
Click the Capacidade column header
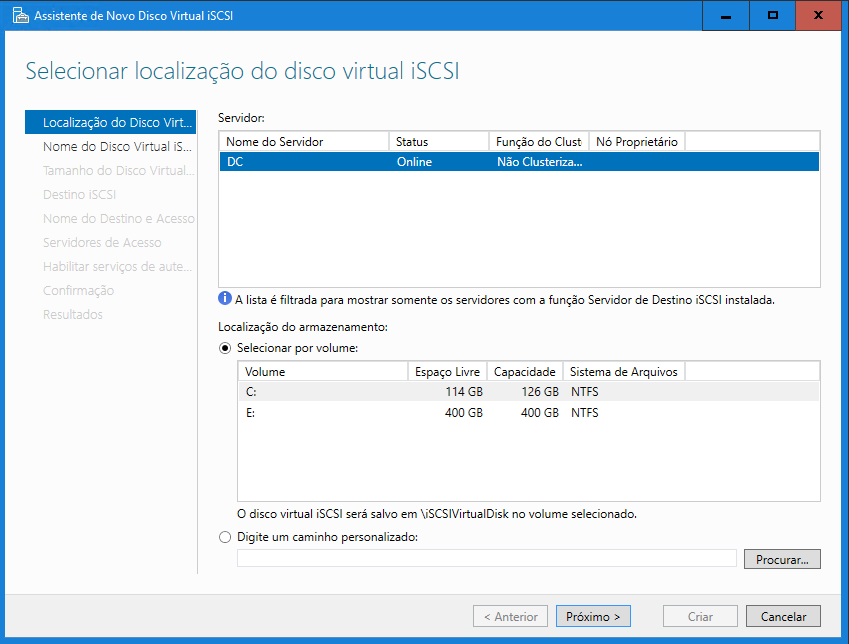pyautogui.click(x=524, y=372)
